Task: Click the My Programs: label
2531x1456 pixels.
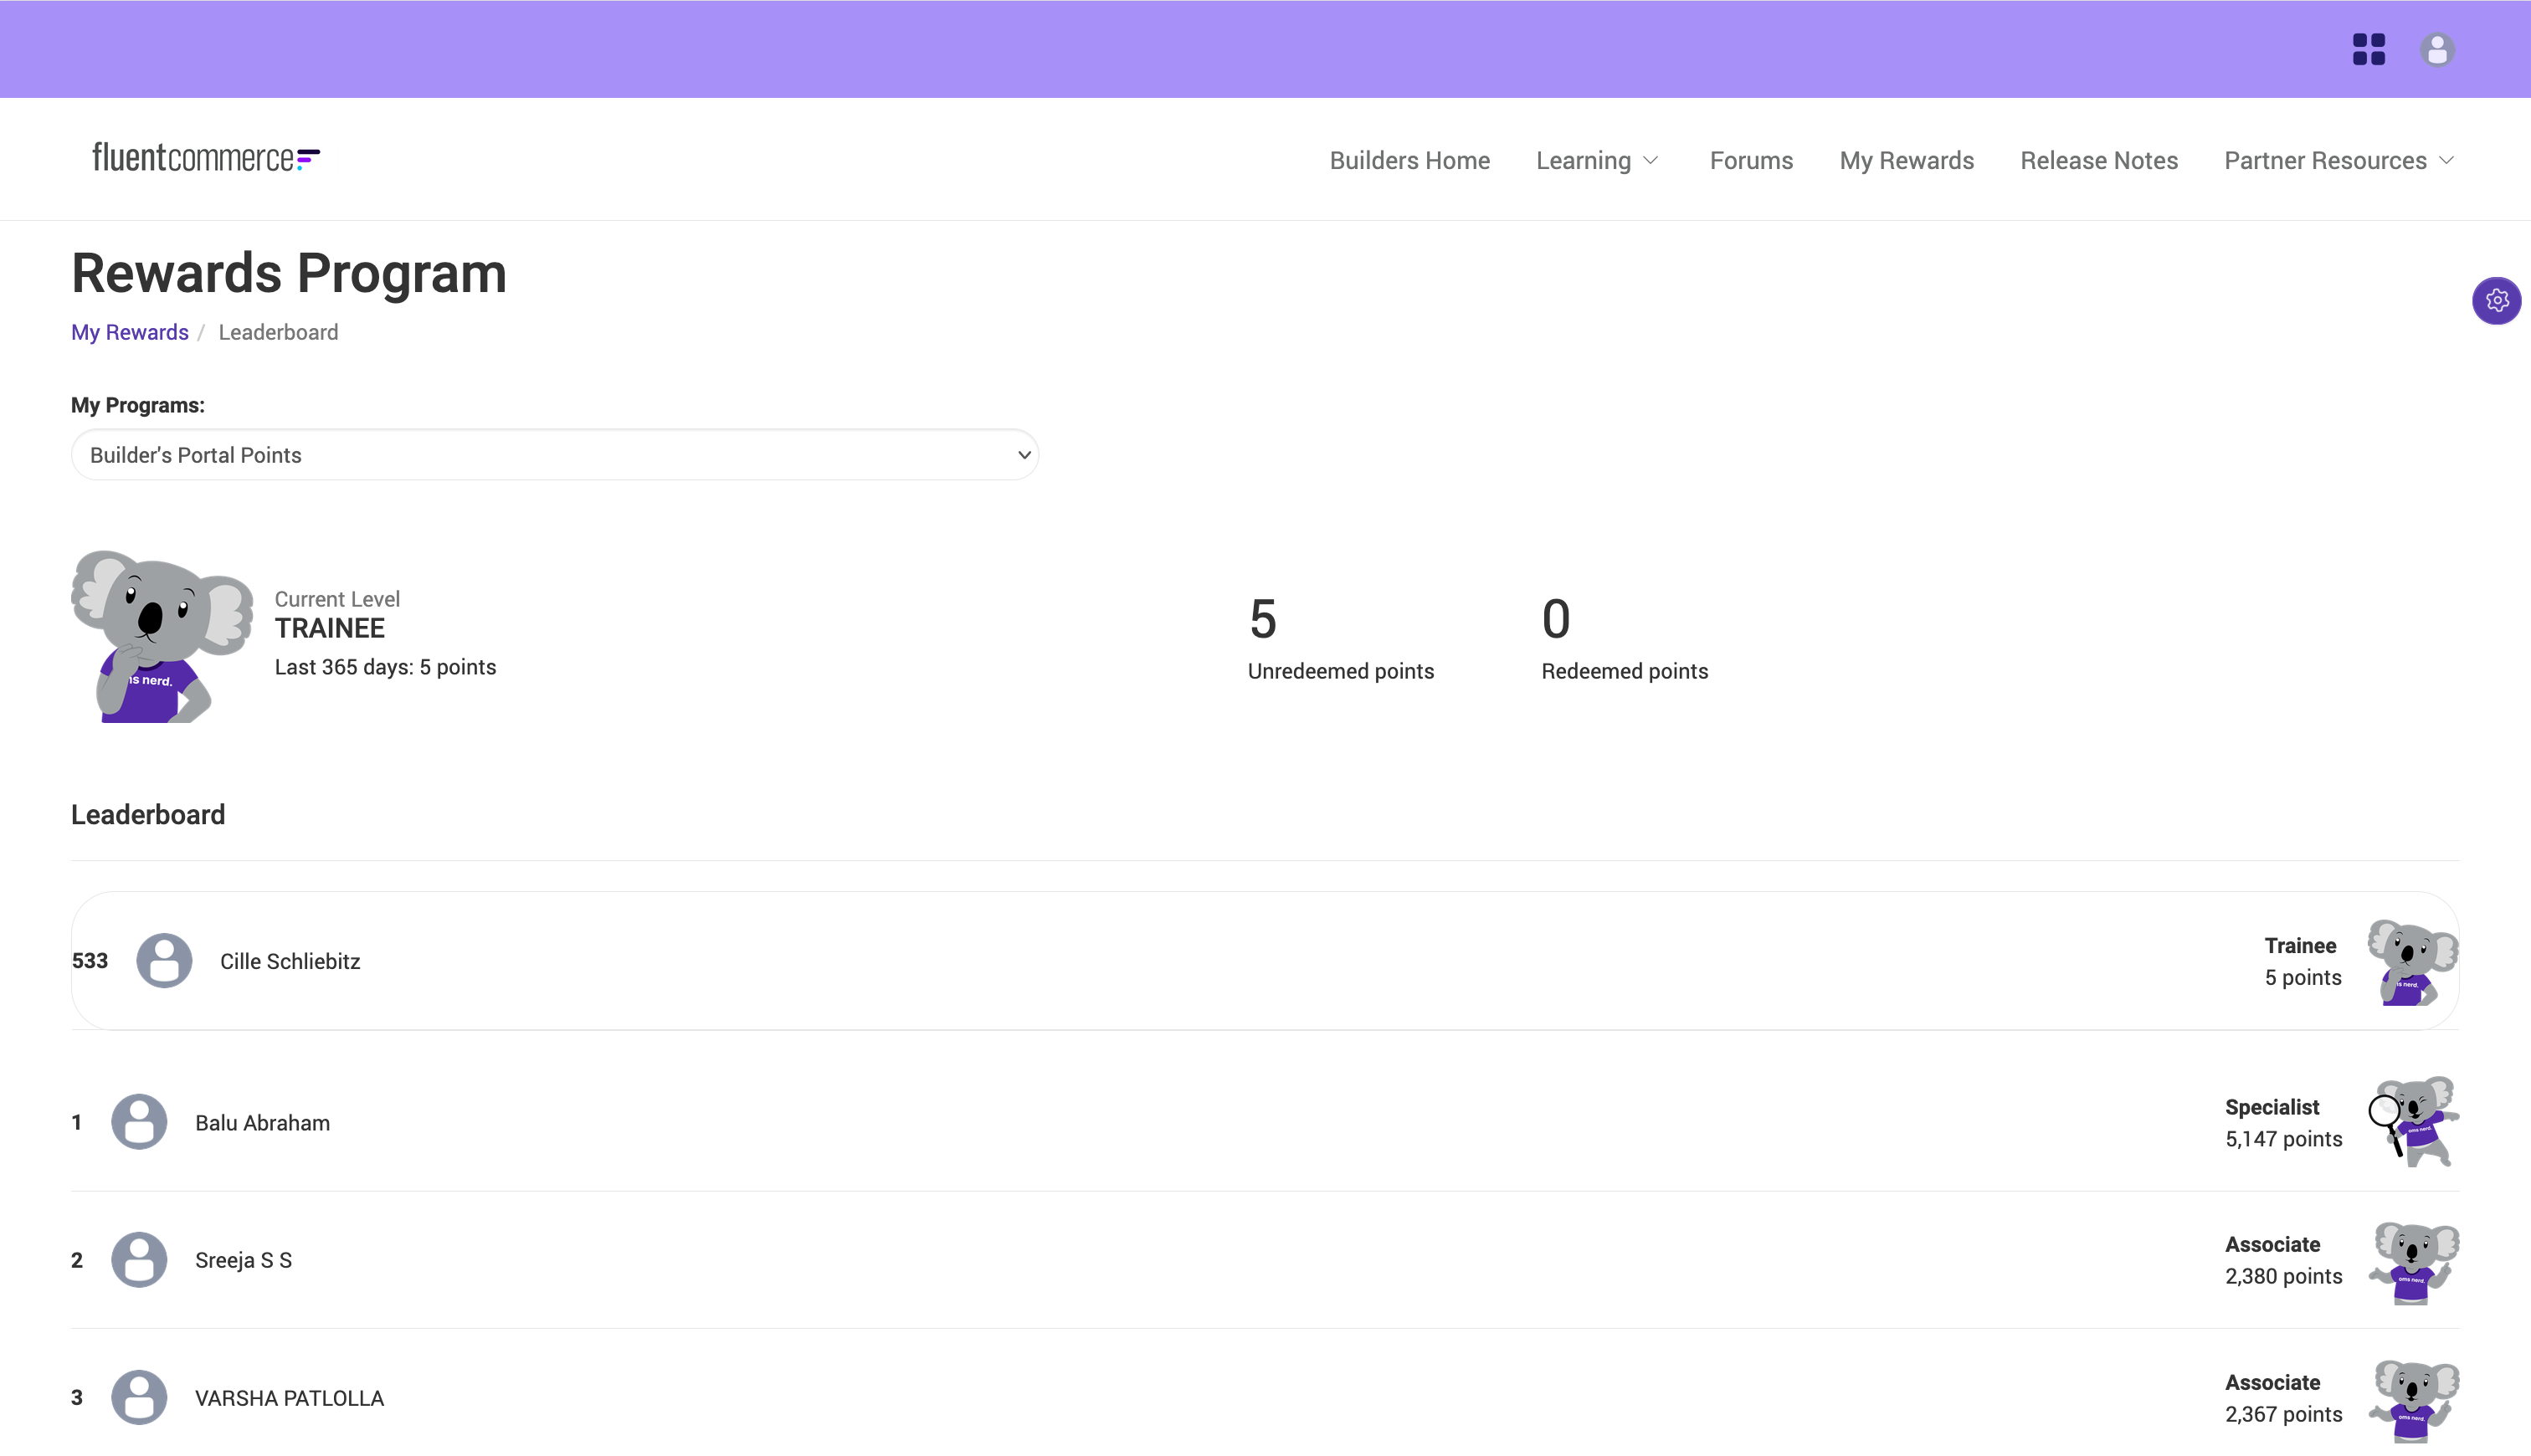Action: click(x=138, y=405)
